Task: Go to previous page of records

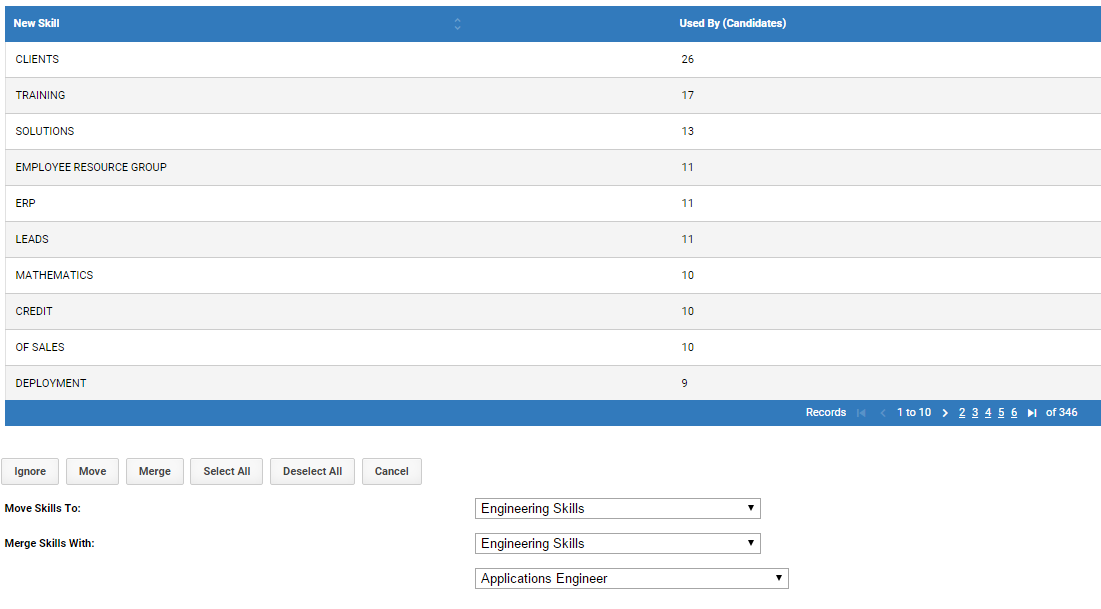Action: click(x=883, y=413)
